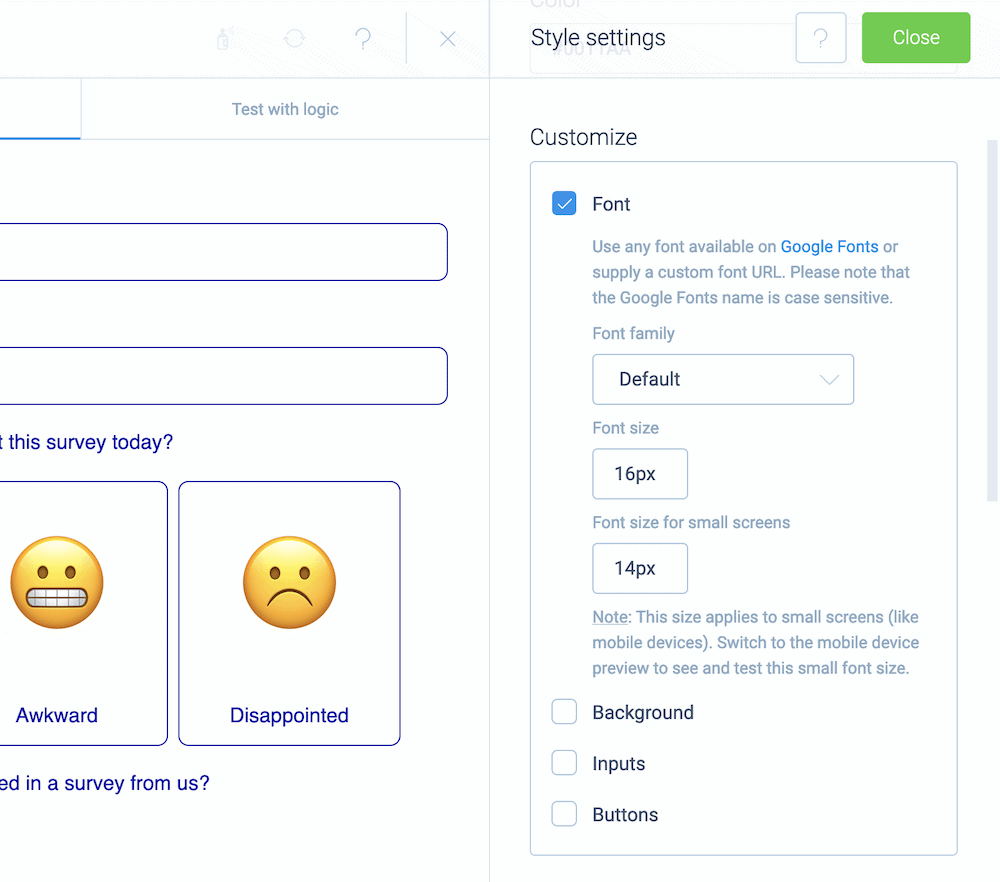Enable the Background checkbox
1000x882 pixels.
coord(564,712)
